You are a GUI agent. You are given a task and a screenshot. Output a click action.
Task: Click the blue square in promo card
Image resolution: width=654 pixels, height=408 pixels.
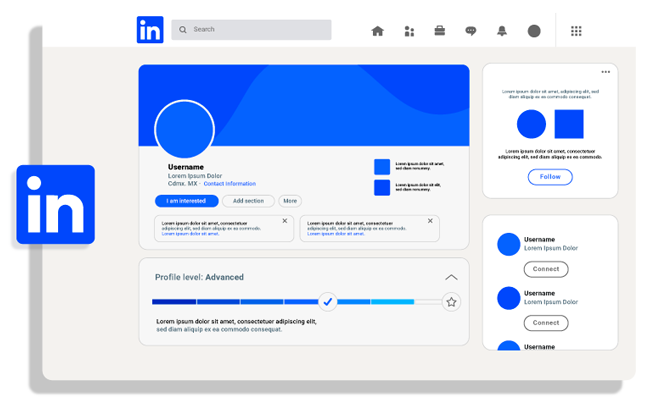pyautogui.click(x=569, y=124)
